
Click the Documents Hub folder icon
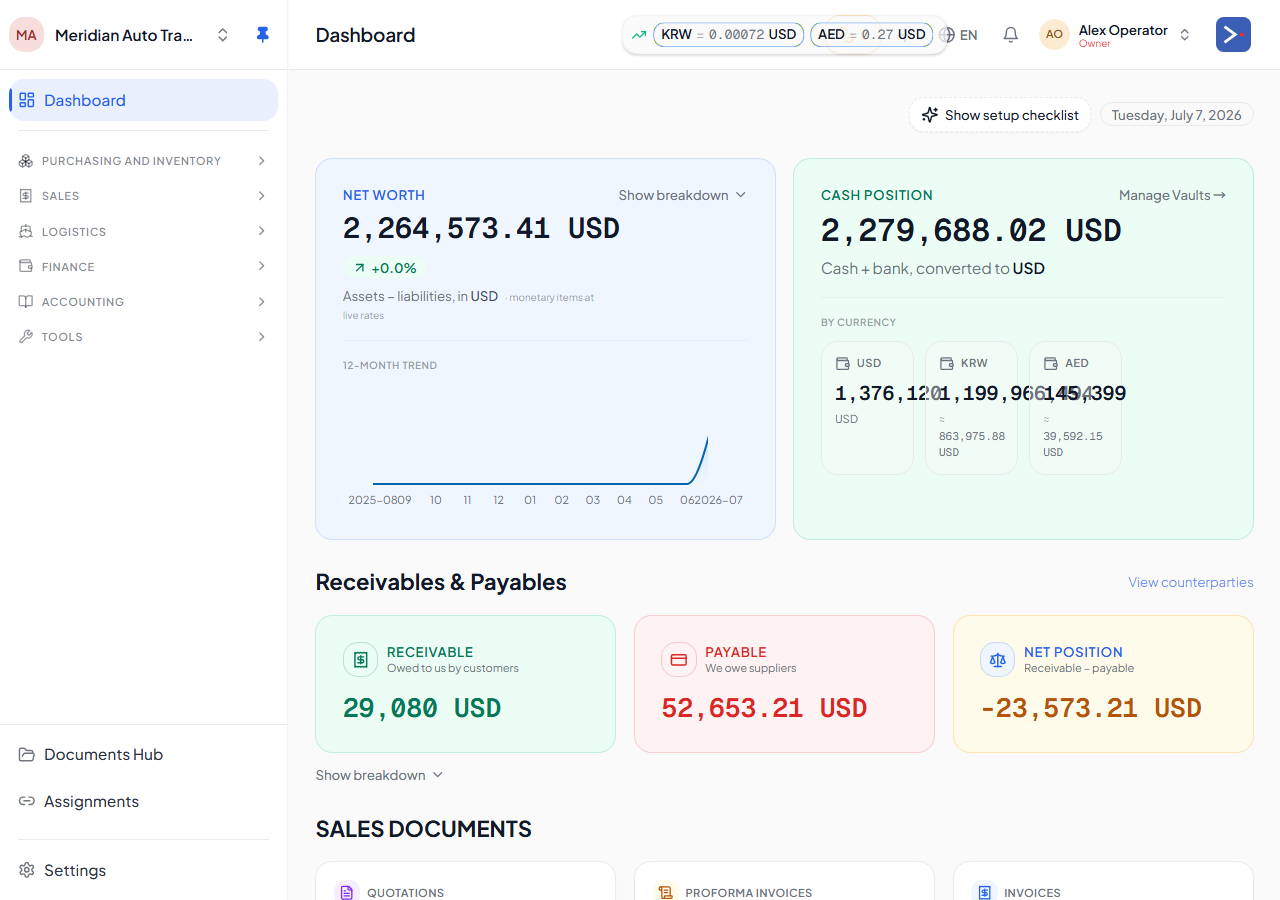tap(27, 754)
